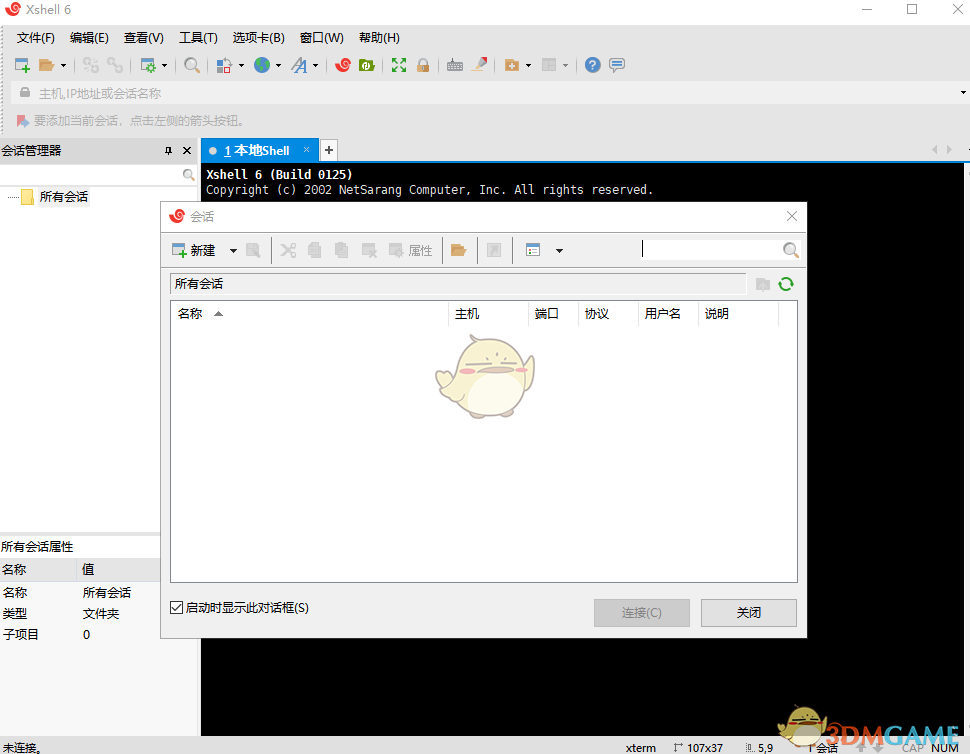Open the view mode dropdown in session dialog

560,250
